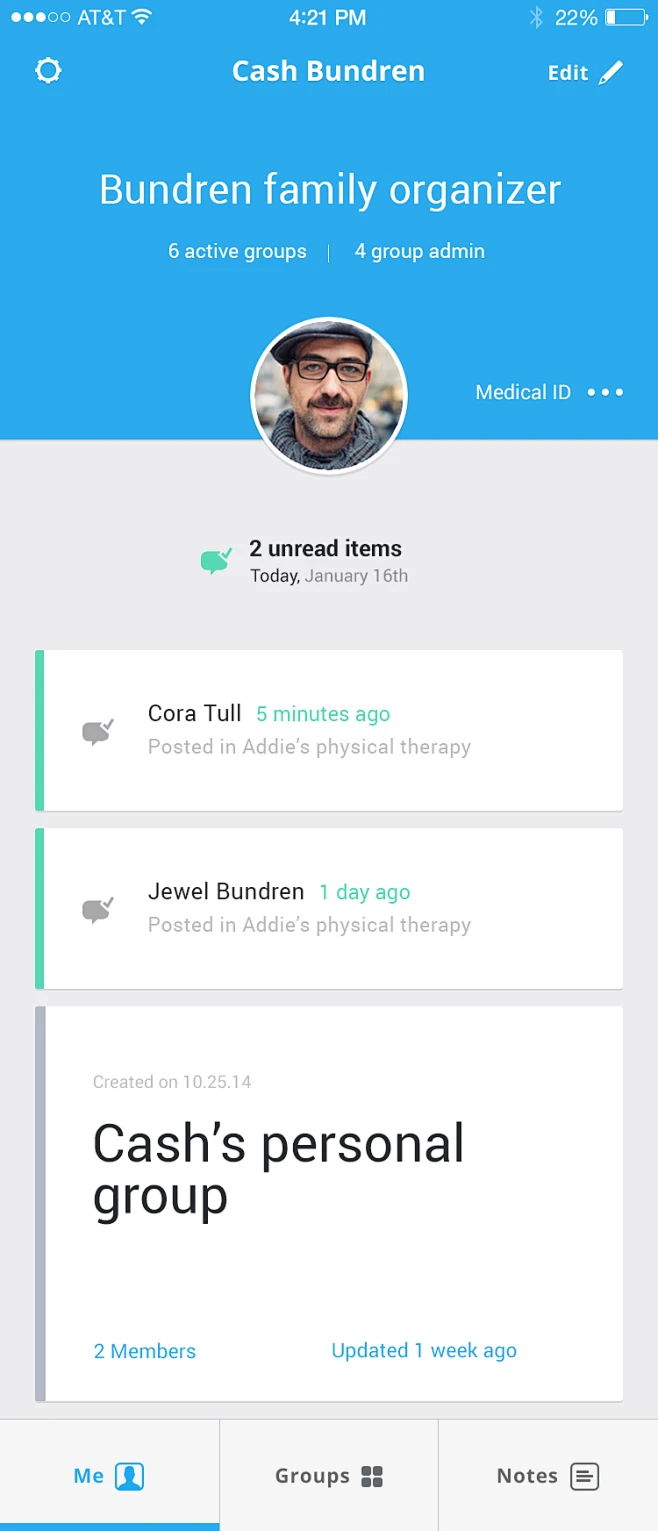Screen dimensions: 658x1531
Task: Open the Medical ID three-dots menu
Action: (605, 392)
